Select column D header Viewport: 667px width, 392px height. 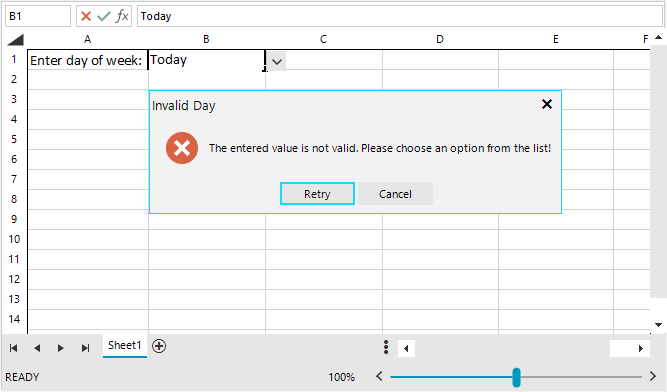coord(440,40)
